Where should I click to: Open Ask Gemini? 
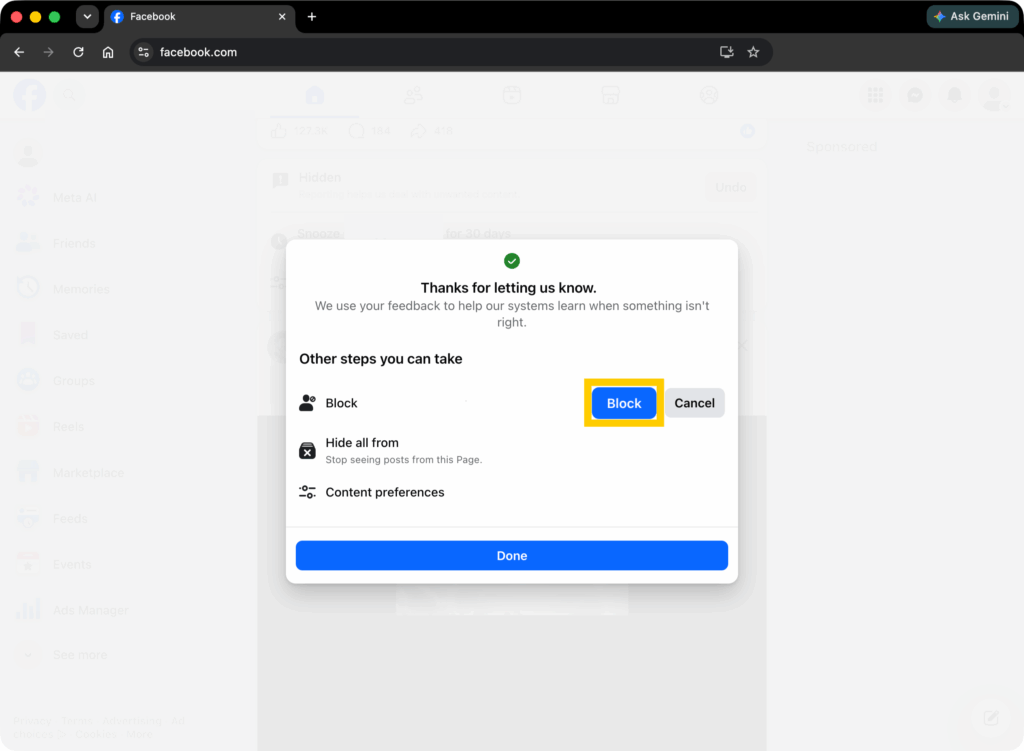coord(972,16)
